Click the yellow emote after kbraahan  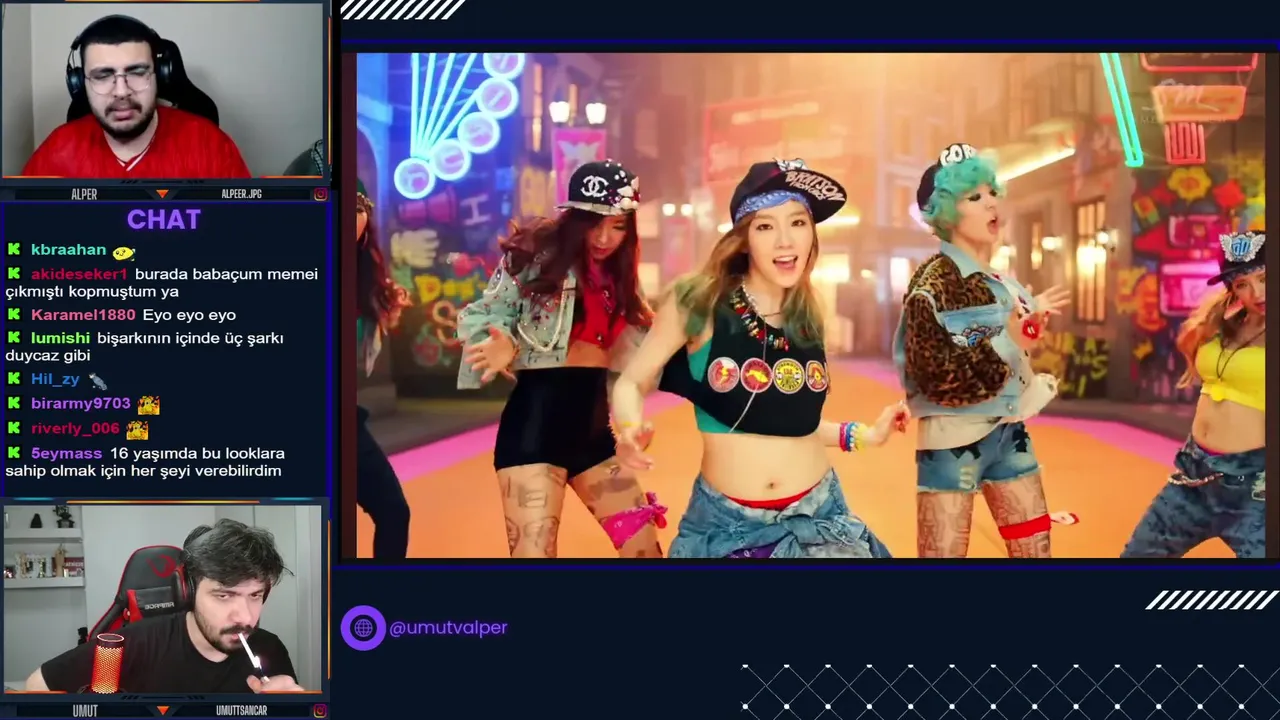124,252
